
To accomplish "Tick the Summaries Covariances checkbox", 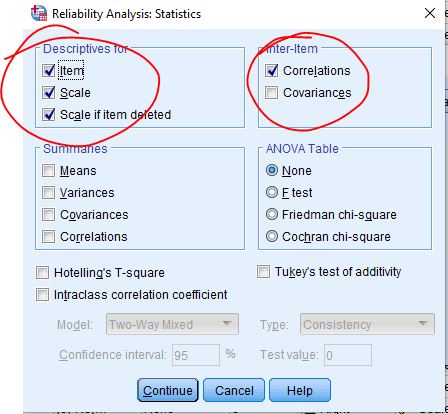I will pos(49,215).
